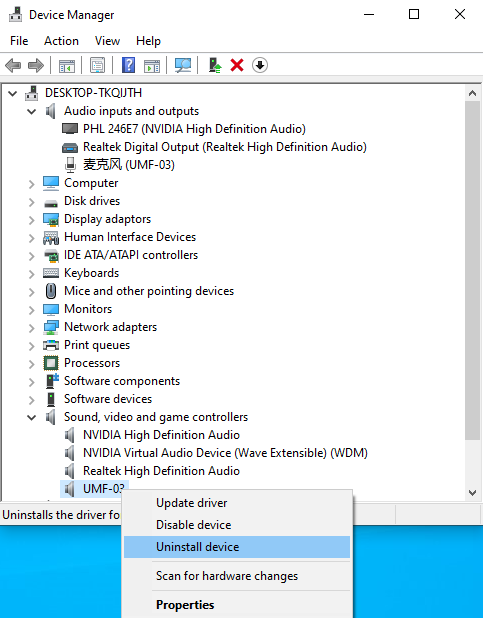Collapse Audio inputs and outputs node
483x618 pixels.
tap(32, 112)
